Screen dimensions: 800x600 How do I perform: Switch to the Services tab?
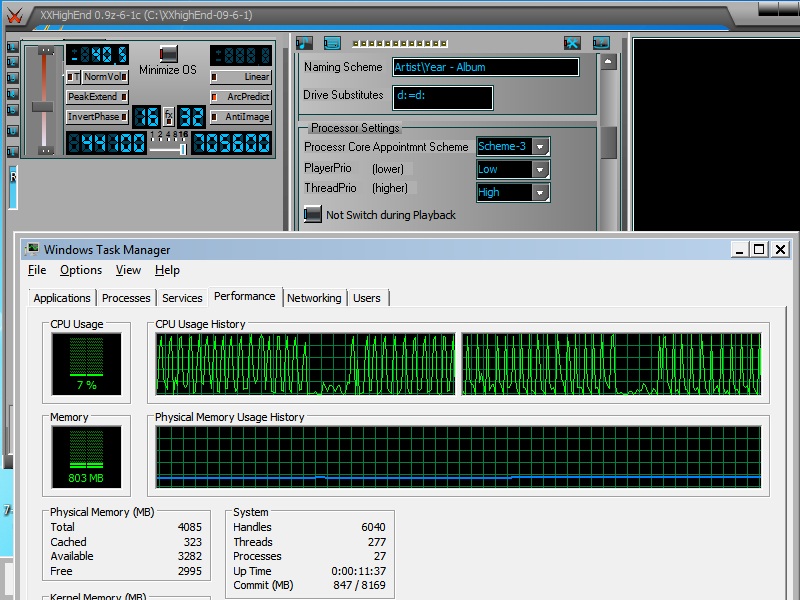(182, 298)
